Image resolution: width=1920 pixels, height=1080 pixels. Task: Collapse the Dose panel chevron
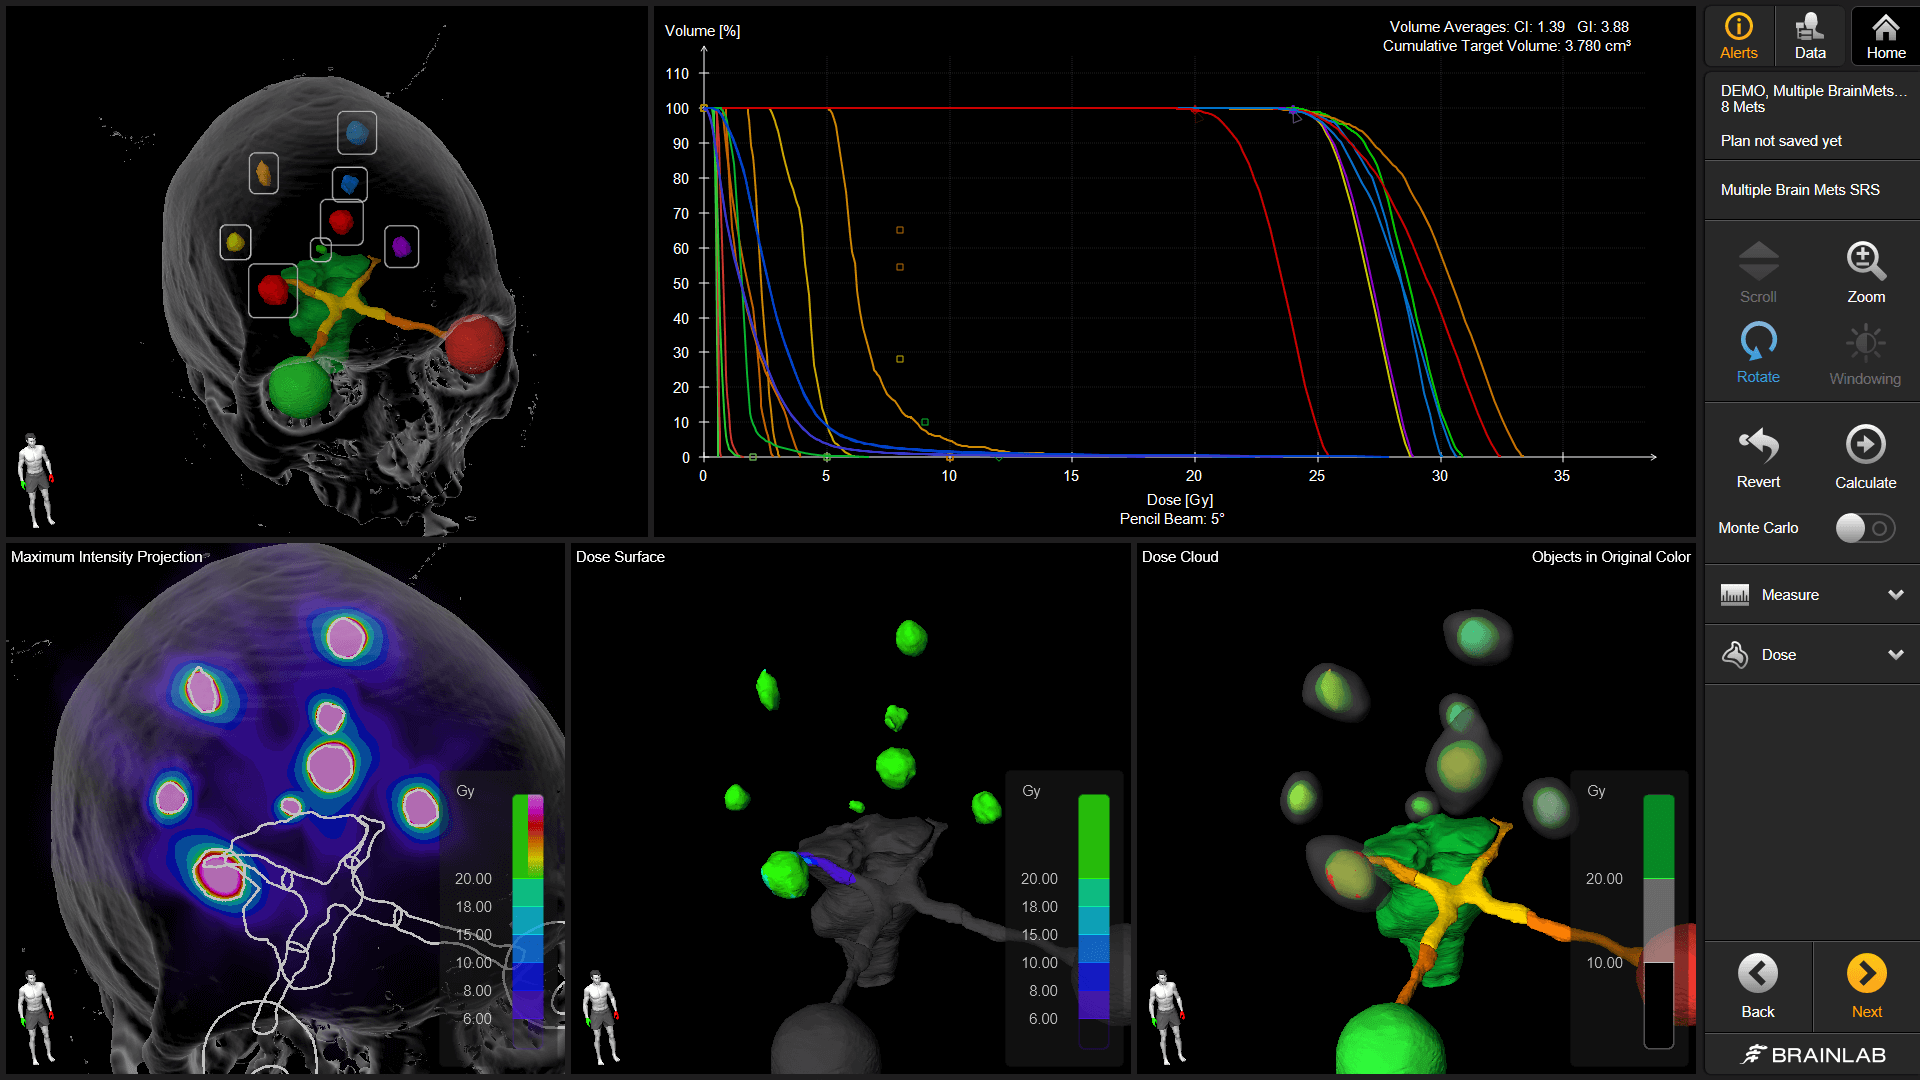click(1896, 654)
